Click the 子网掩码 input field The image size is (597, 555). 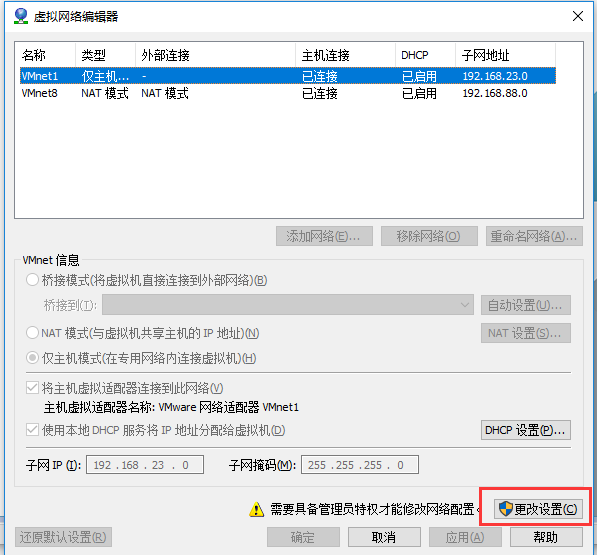(360, 465)
